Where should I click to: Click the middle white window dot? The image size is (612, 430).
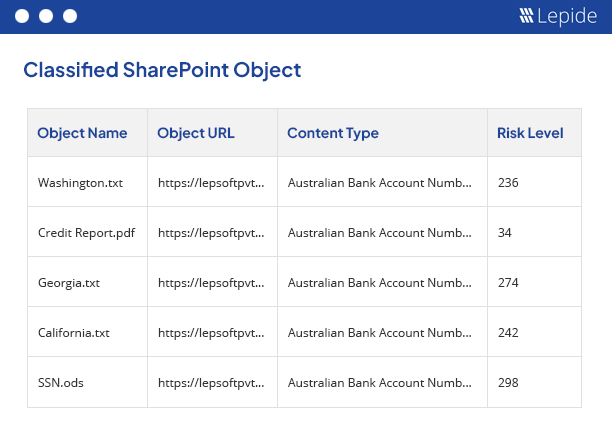46,16
